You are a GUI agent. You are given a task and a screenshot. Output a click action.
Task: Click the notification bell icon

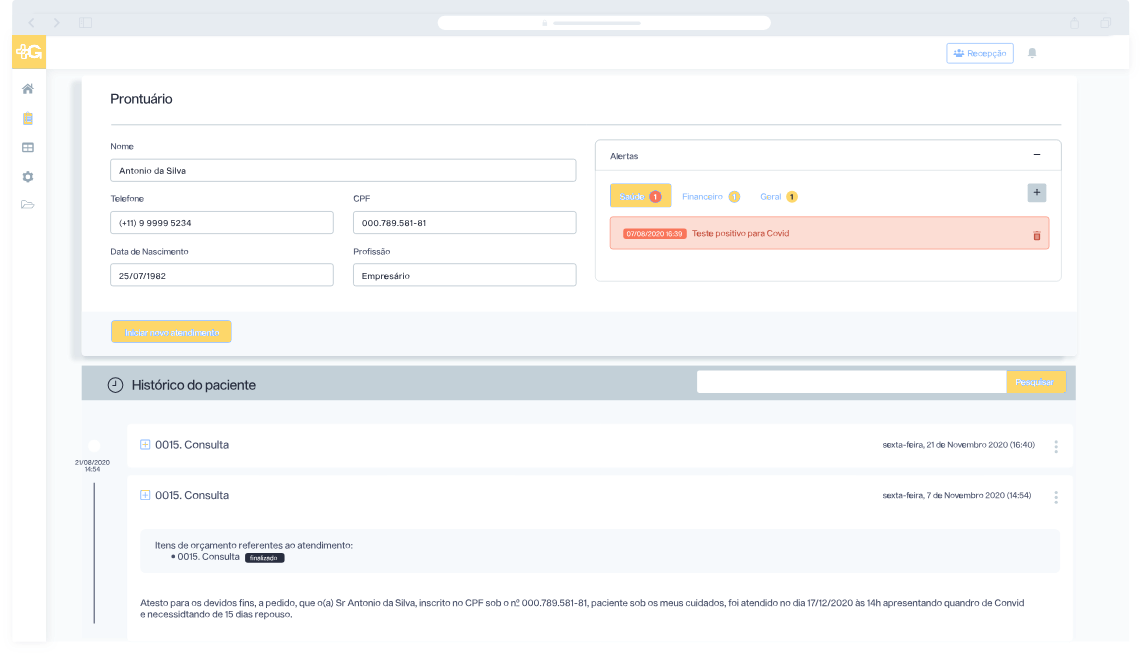click(x=1032, y=53)
